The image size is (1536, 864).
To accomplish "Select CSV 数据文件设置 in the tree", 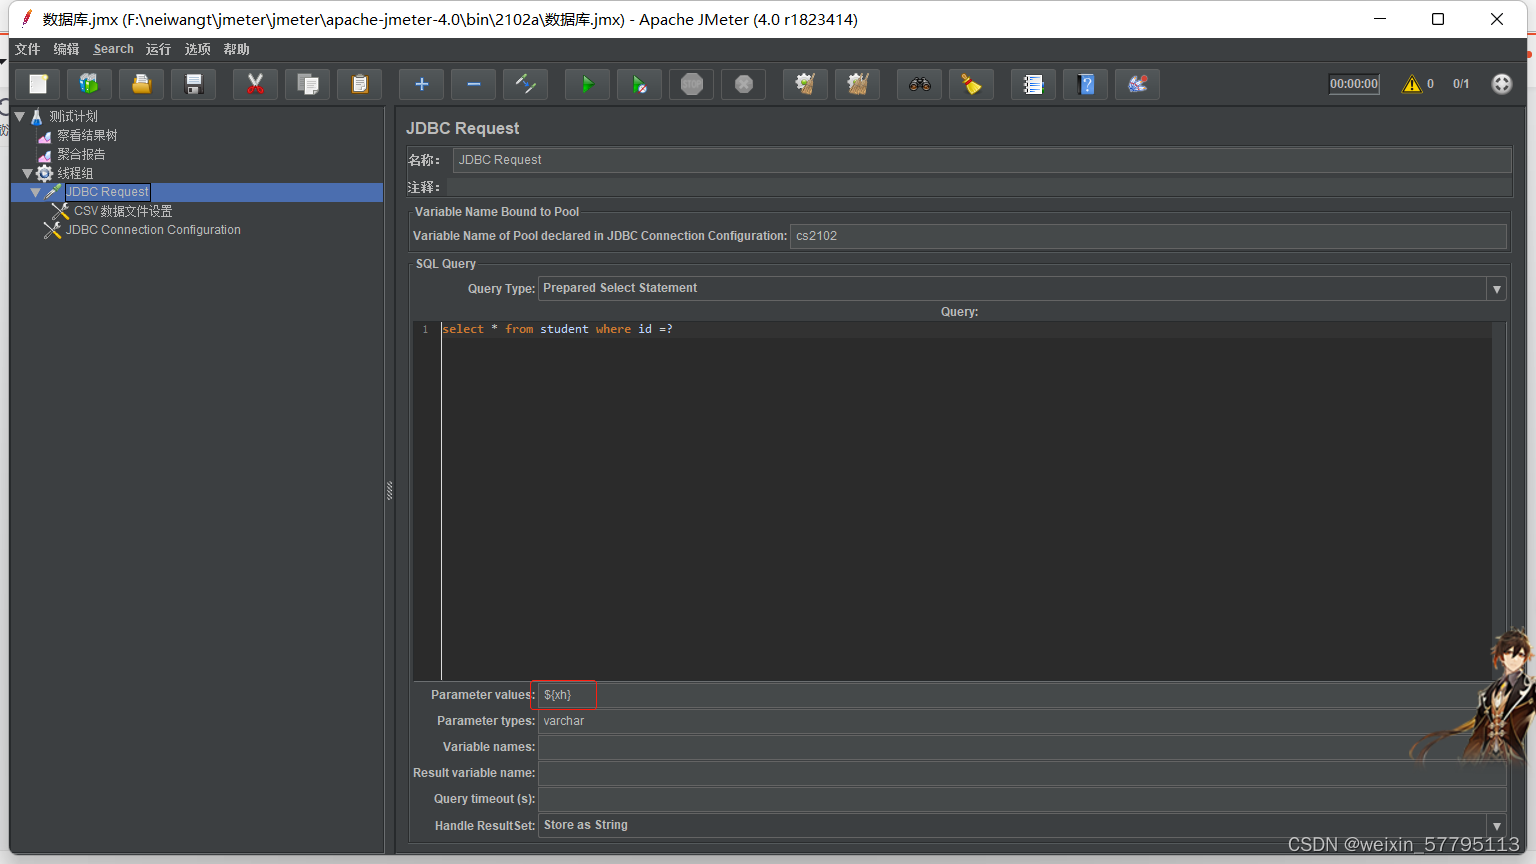I will click(x=123, y=211).
